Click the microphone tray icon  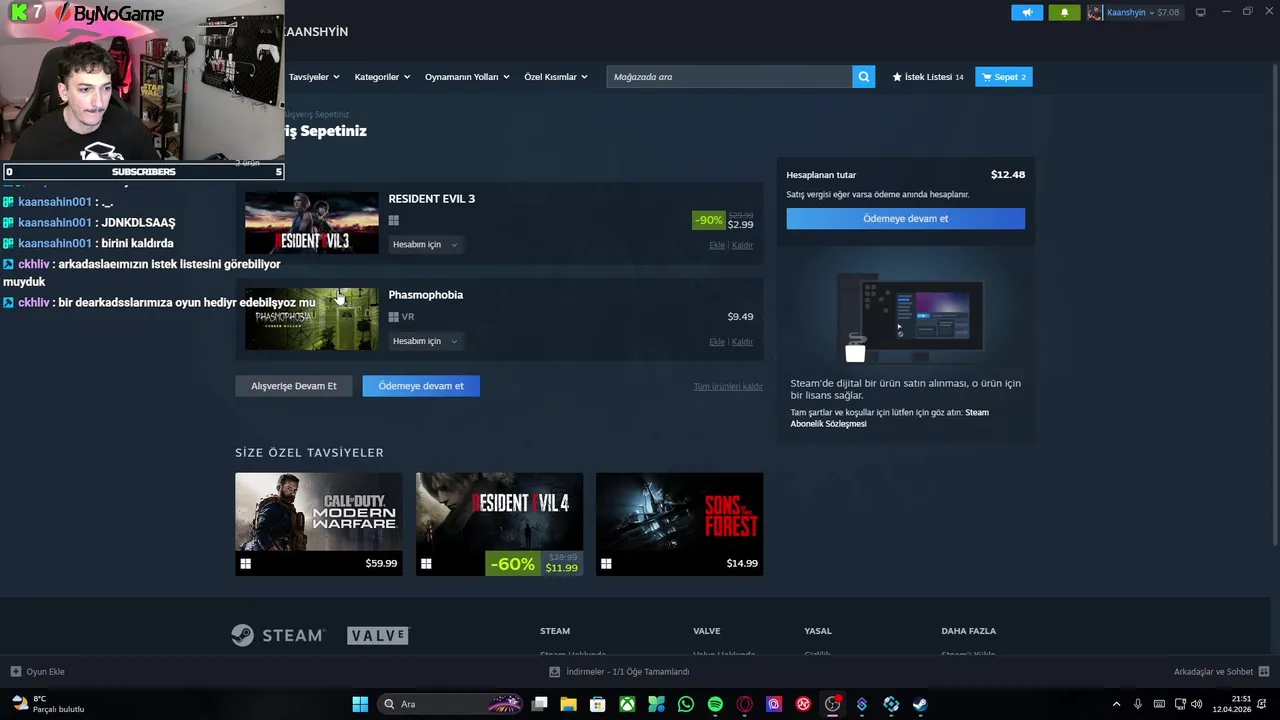1138,704
